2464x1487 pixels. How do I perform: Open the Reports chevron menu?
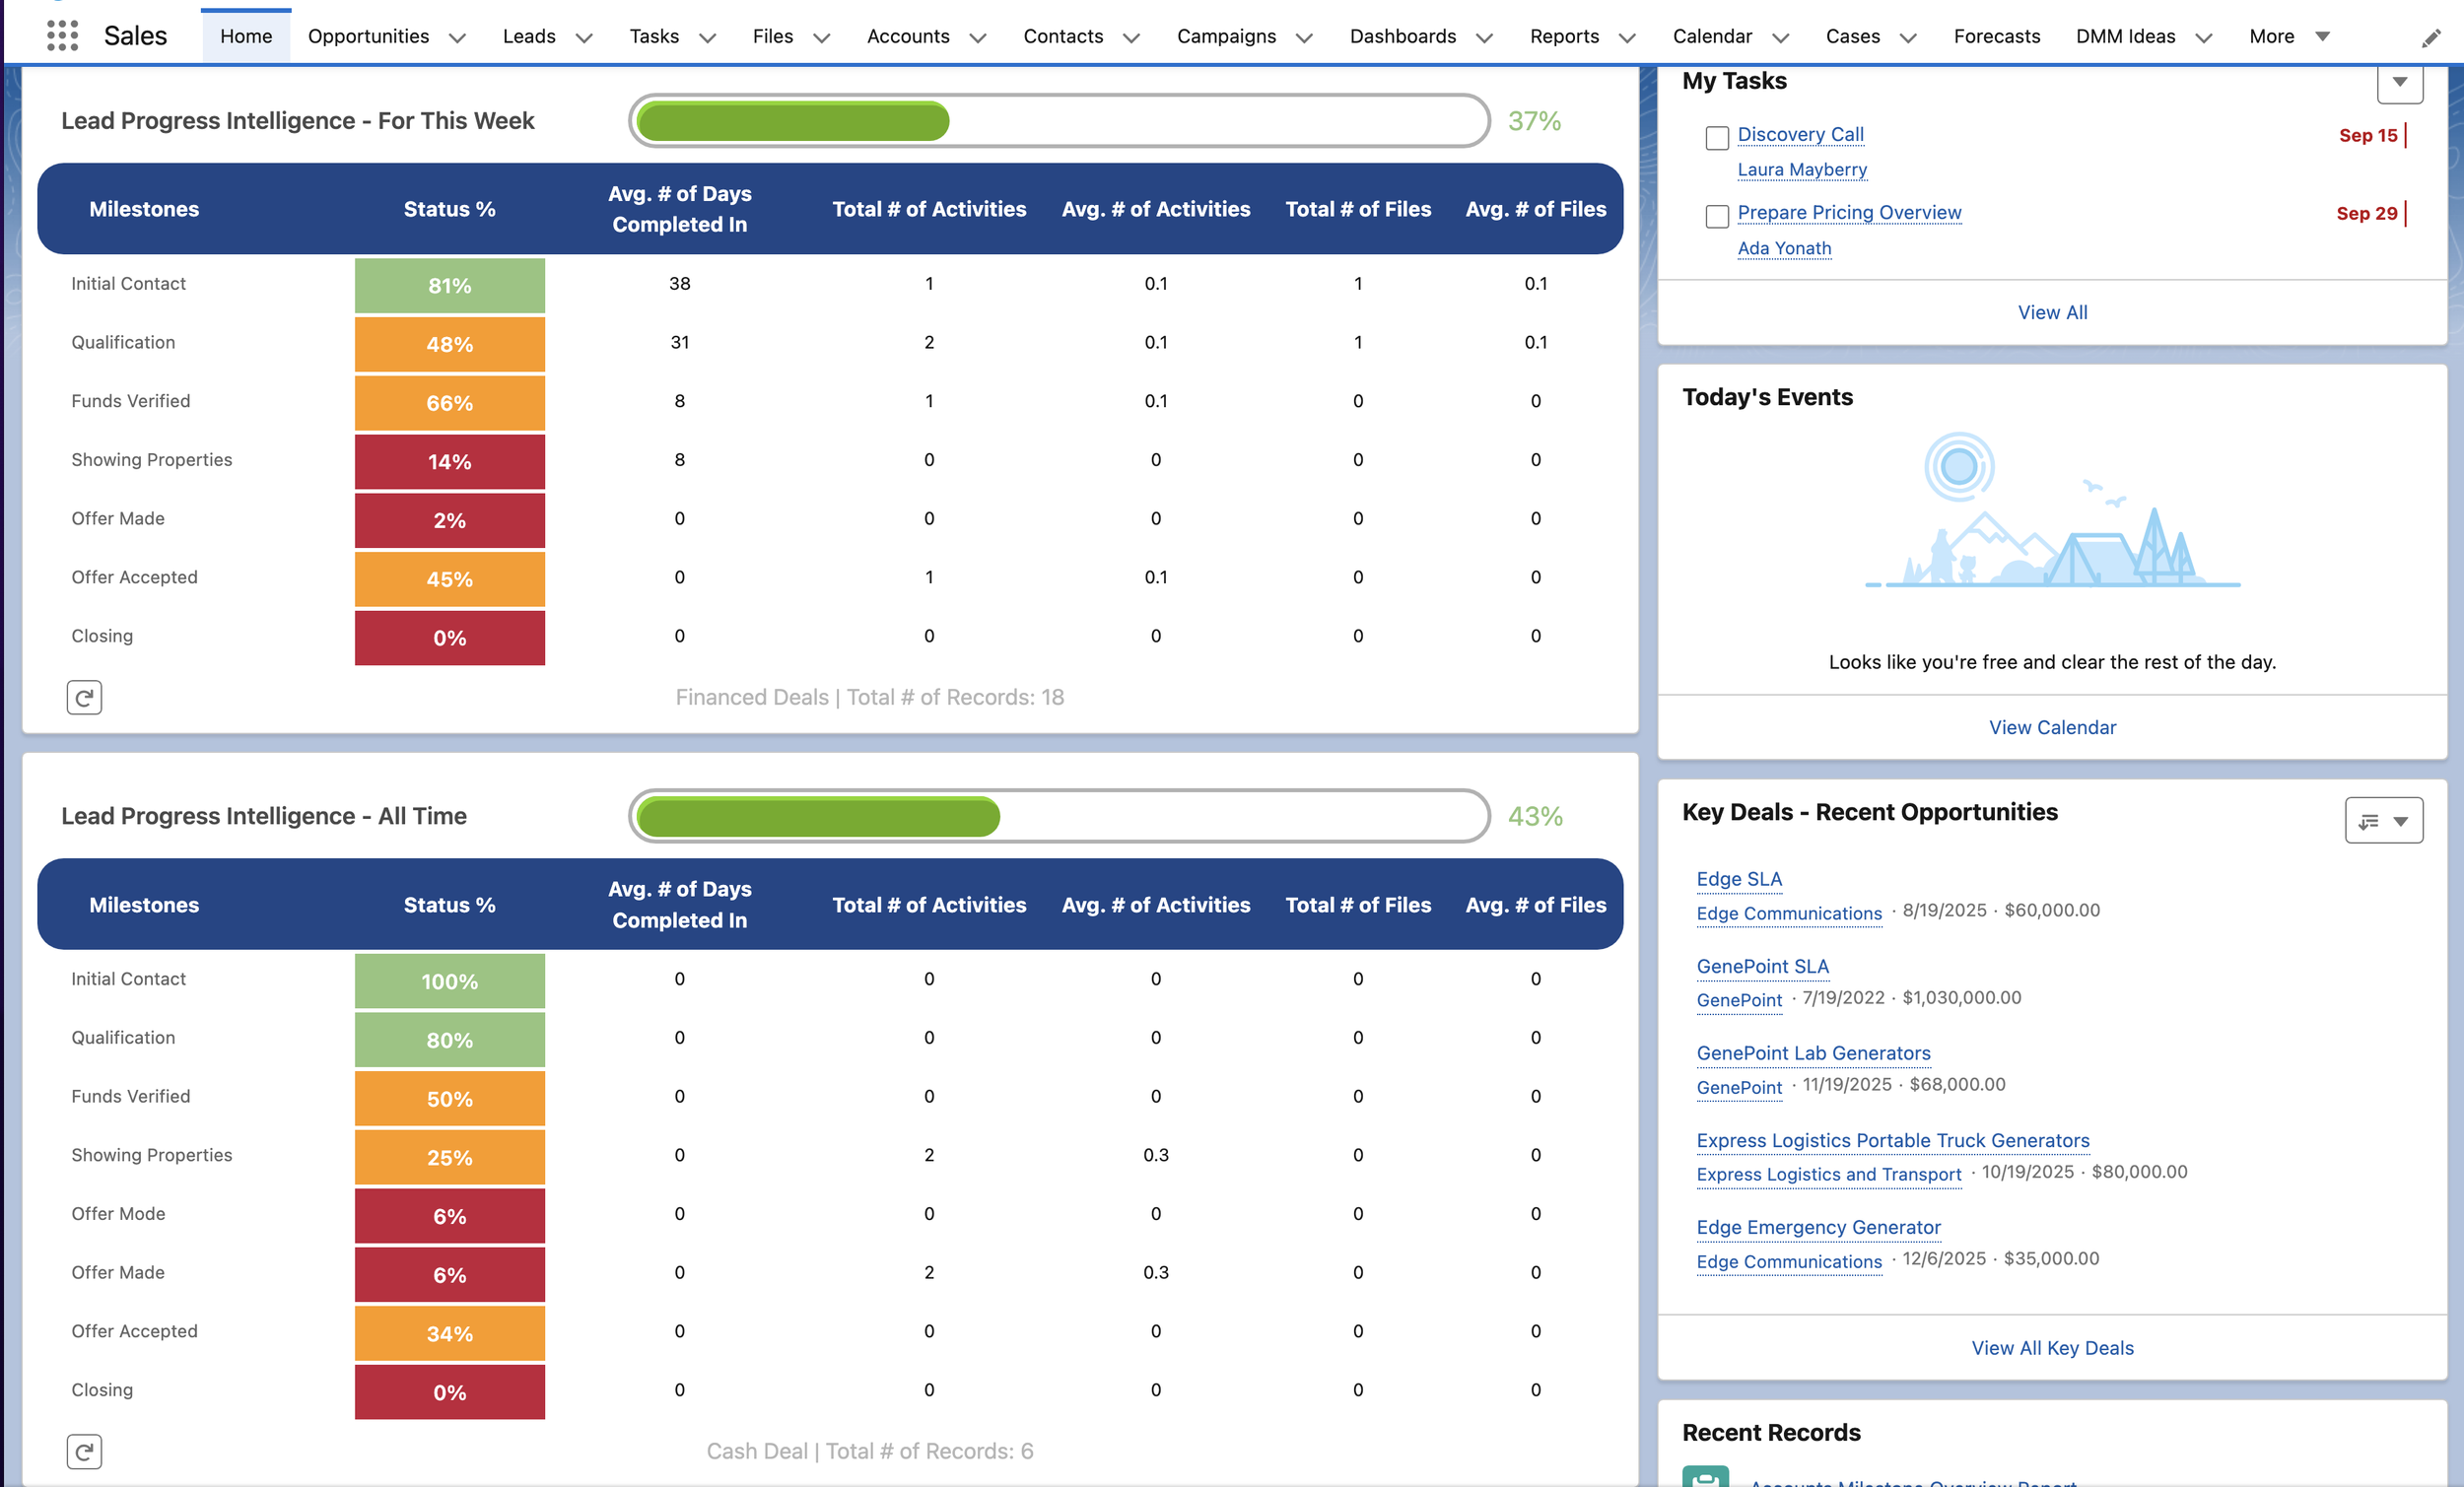click(x=1627, y=38)
